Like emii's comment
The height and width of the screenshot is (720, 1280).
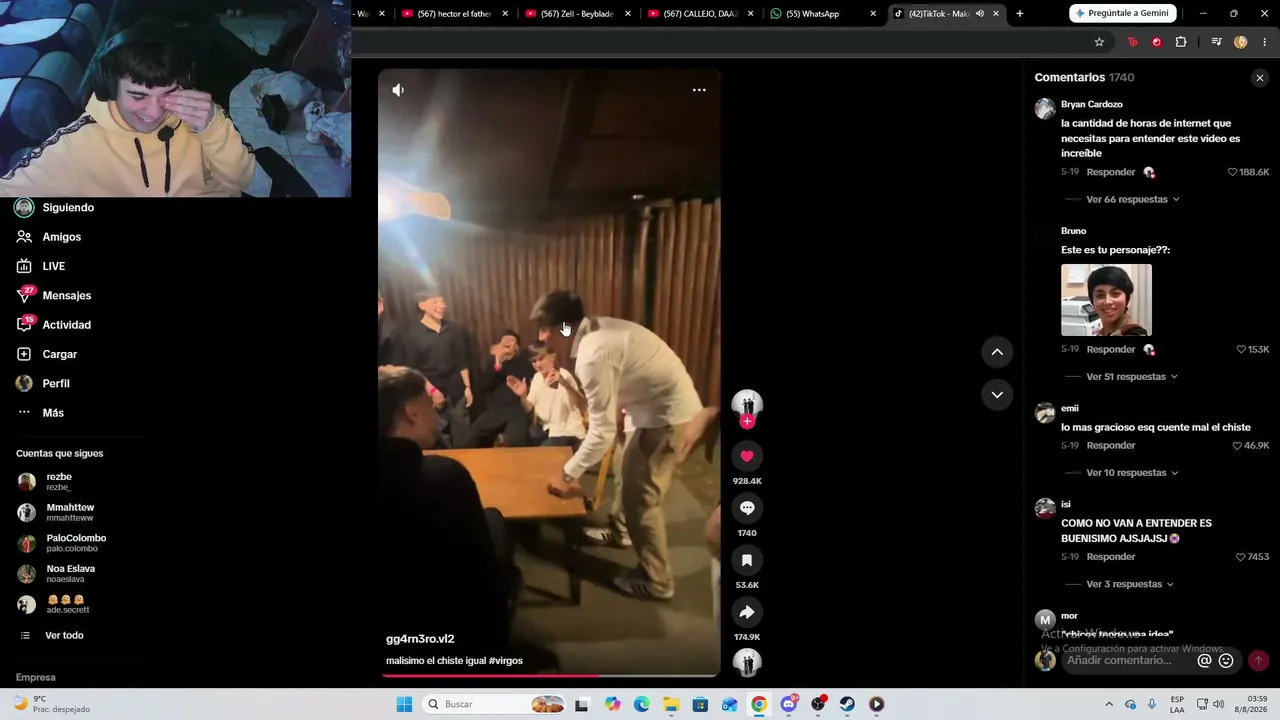point(1237,445)
